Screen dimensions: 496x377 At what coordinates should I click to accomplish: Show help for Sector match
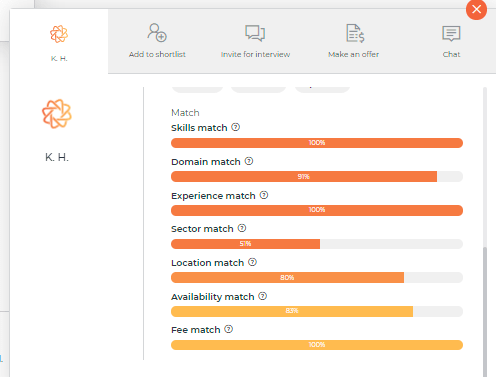point(242,228)
